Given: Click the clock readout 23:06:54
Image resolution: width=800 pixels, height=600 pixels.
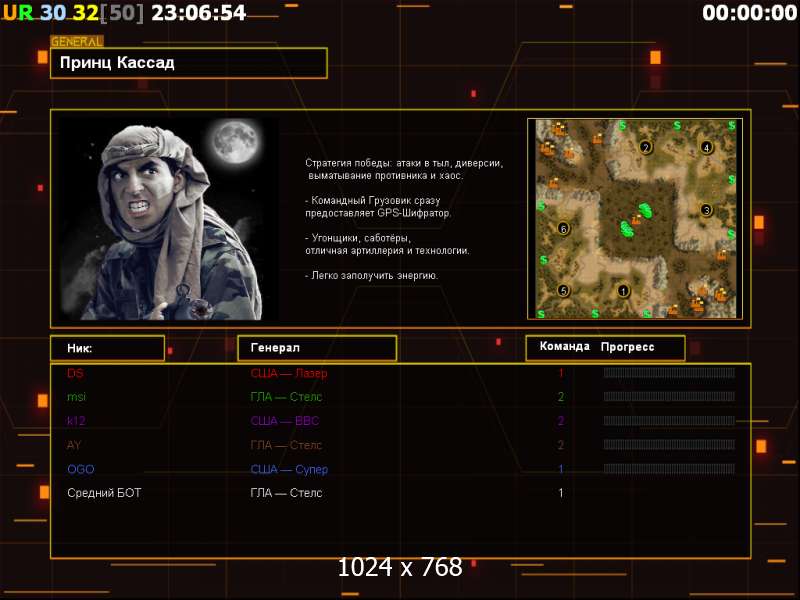Looking at the screenshot, I should [199, 13].
